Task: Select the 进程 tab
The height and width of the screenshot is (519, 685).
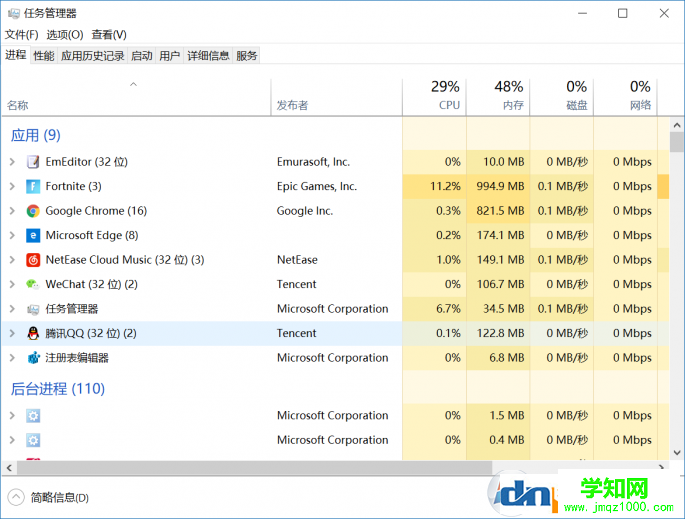Action: [16, 55]
